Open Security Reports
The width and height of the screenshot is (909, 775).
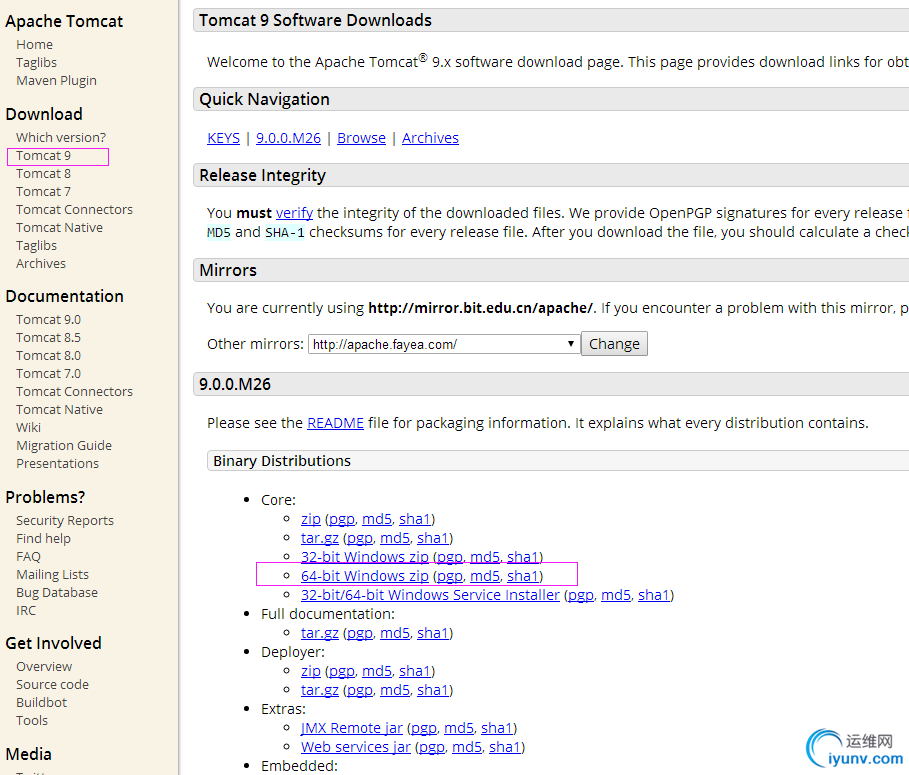(x=65, y=521)
